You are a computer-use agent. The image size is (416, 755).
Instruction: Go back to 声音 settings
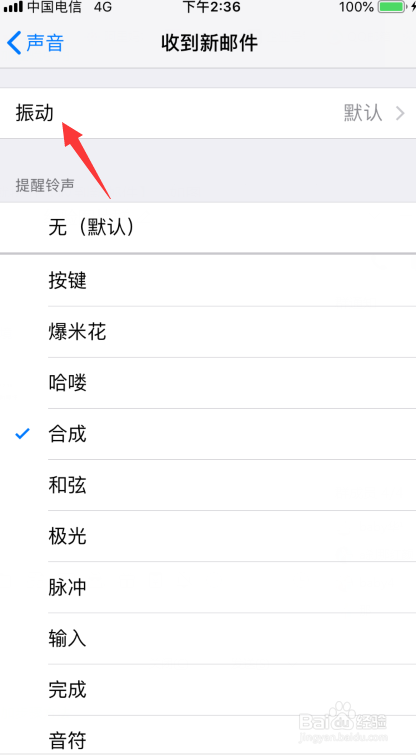pyautogui.click(x=36, y=43)
